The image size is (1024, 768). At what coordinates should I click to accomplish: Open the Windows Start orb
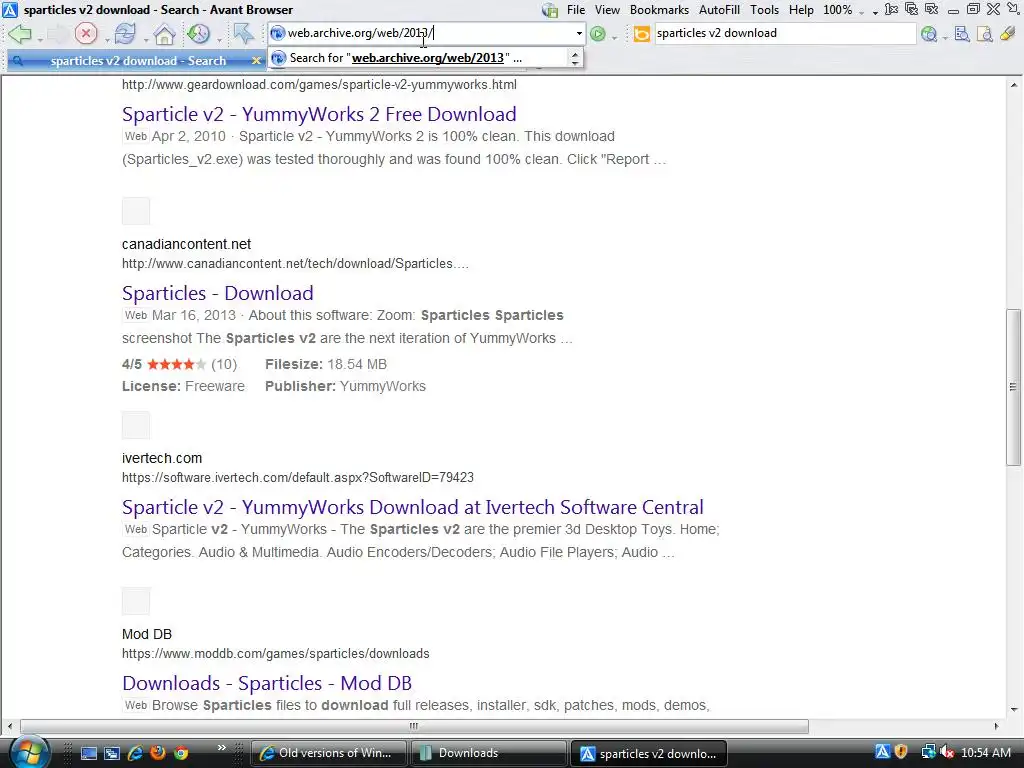point(29,752)
